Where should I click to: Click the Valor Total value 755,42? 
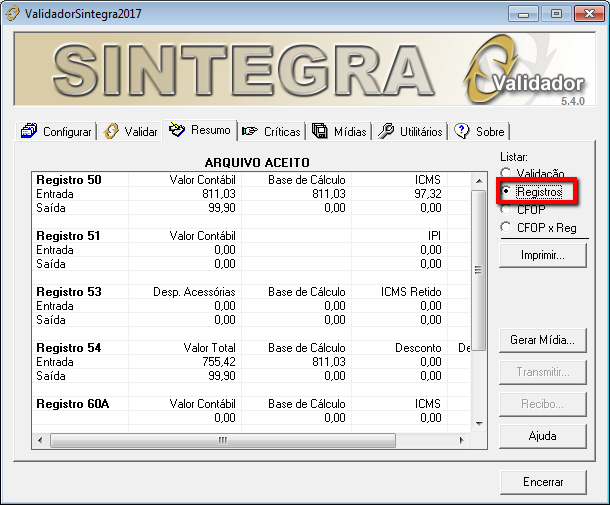pyautogui.click(x=219, y=362)
